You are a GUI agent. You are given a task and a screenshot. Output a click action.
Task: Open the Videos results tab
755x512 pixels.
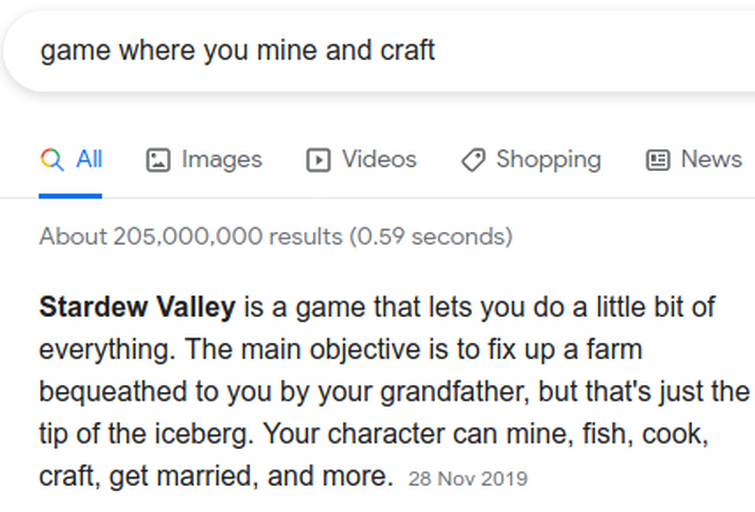[x=379, y=159]
